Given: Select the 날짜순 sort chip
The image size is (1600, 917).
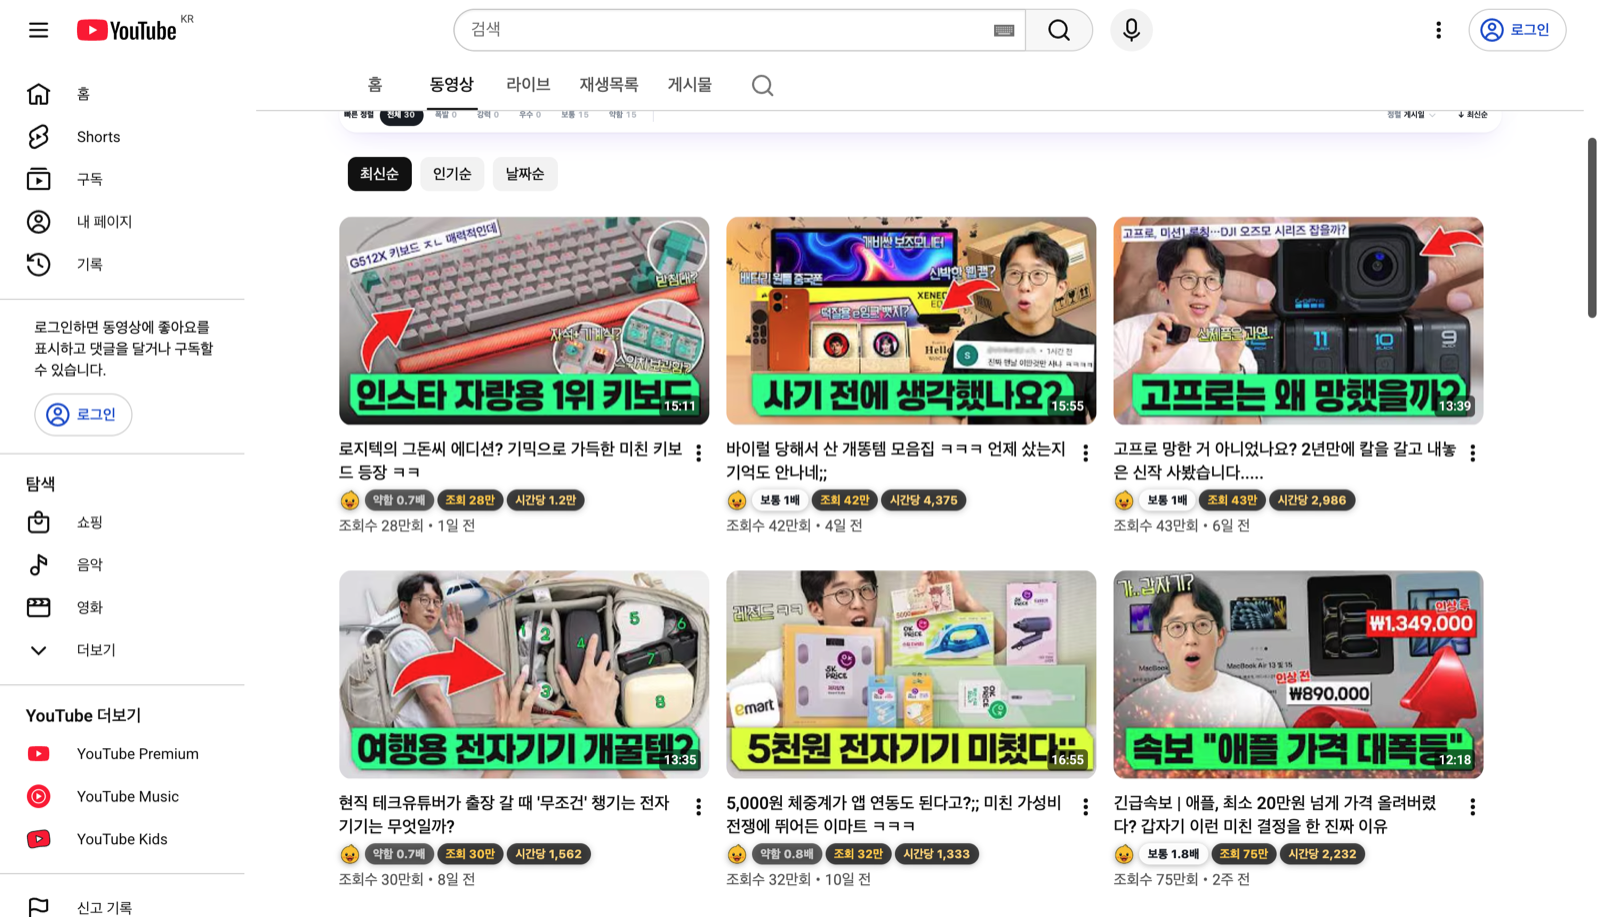Looking at the screenshot, I should pos(525,174).
